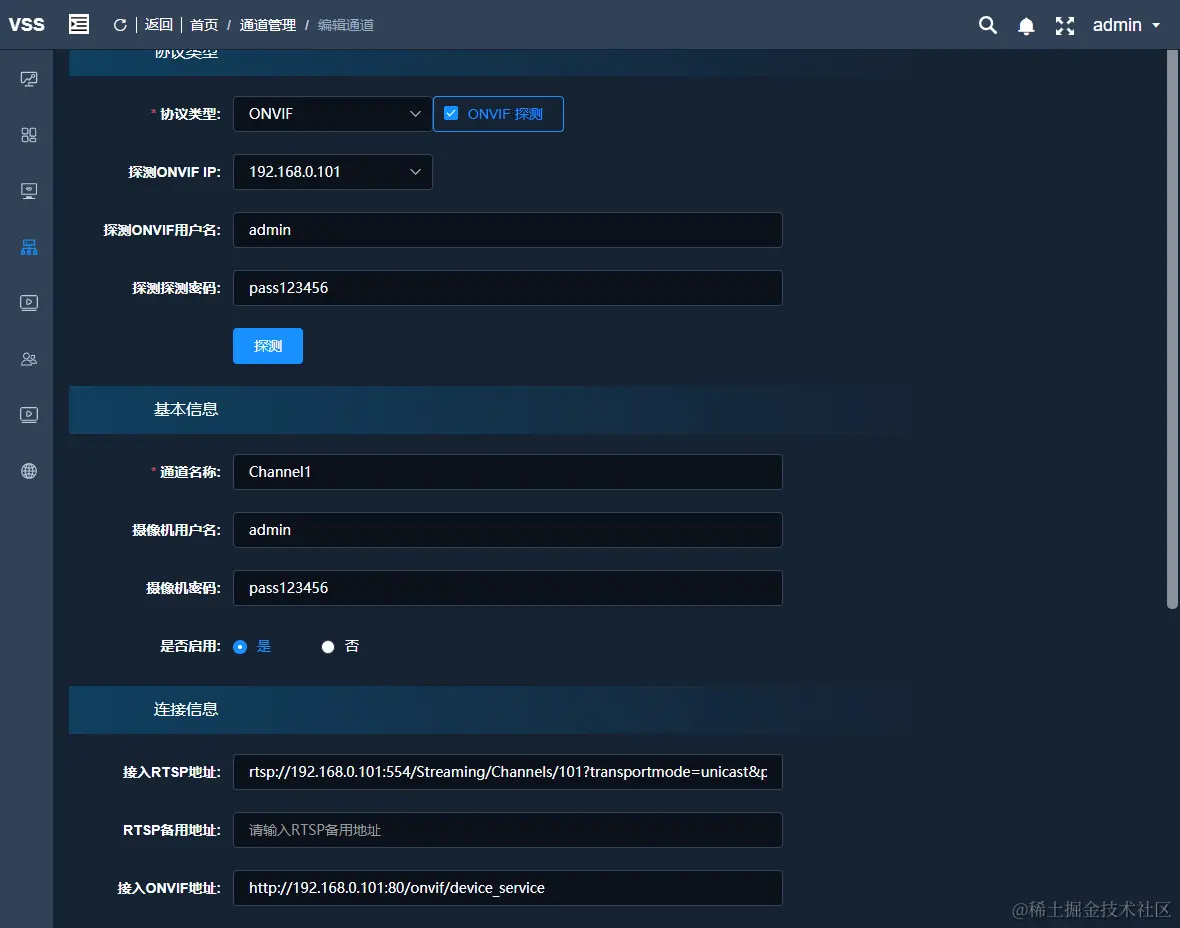Viewport: 1180px width, 928px height.
Task: Focus the 探测ONVIF用户名 field
Action: coord(508,230)
